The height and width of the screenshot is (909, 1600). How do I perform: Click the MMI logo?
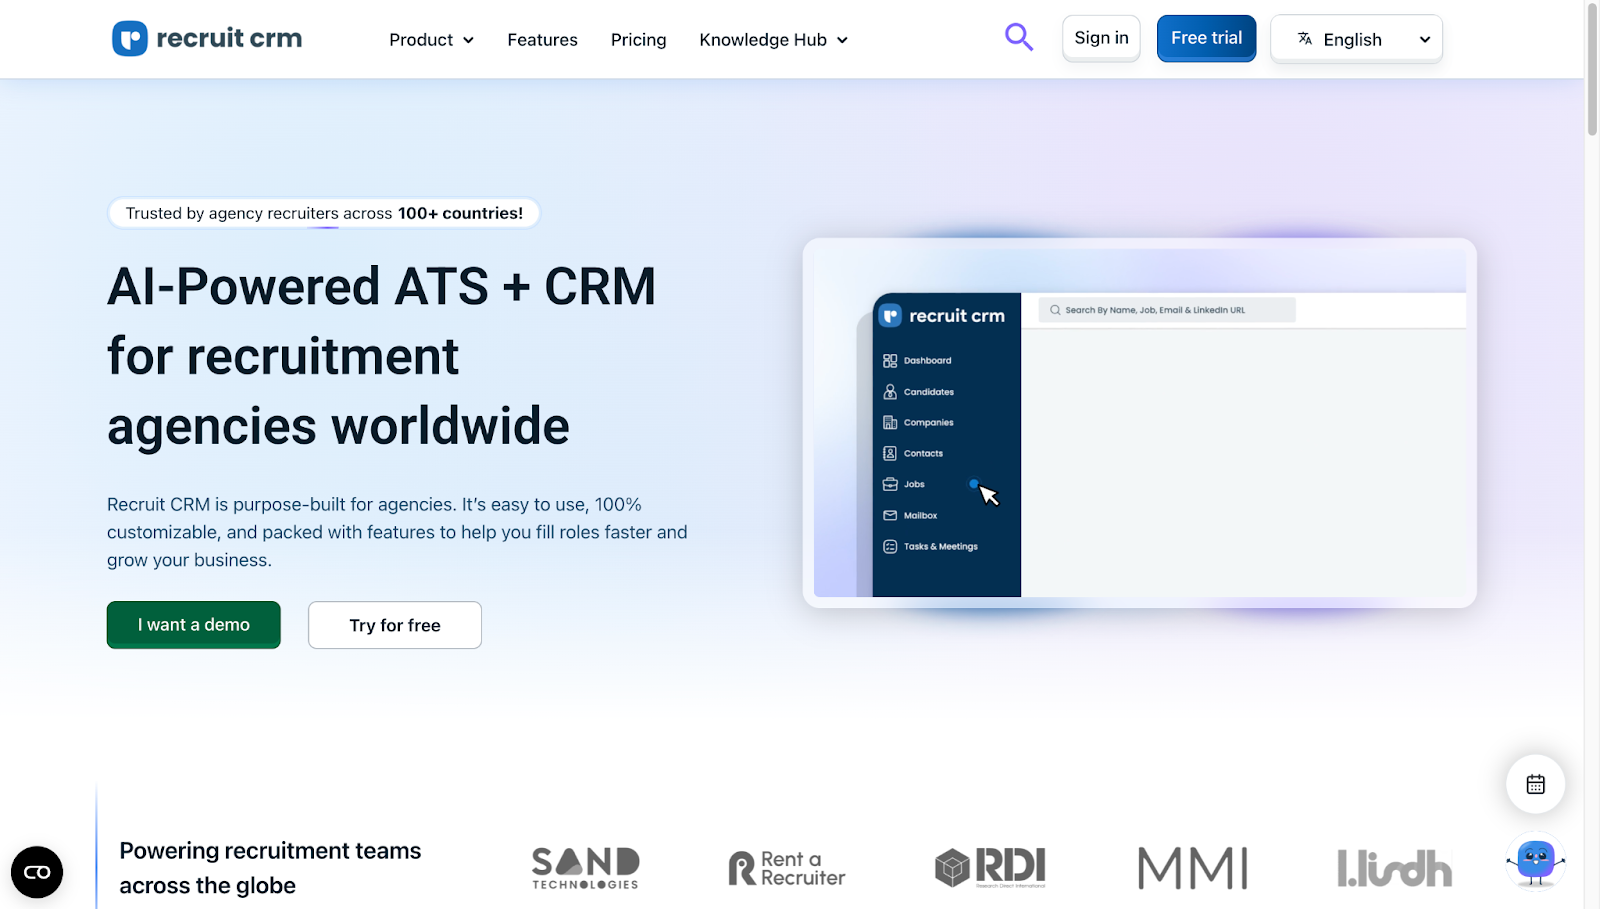point(1193,868)
